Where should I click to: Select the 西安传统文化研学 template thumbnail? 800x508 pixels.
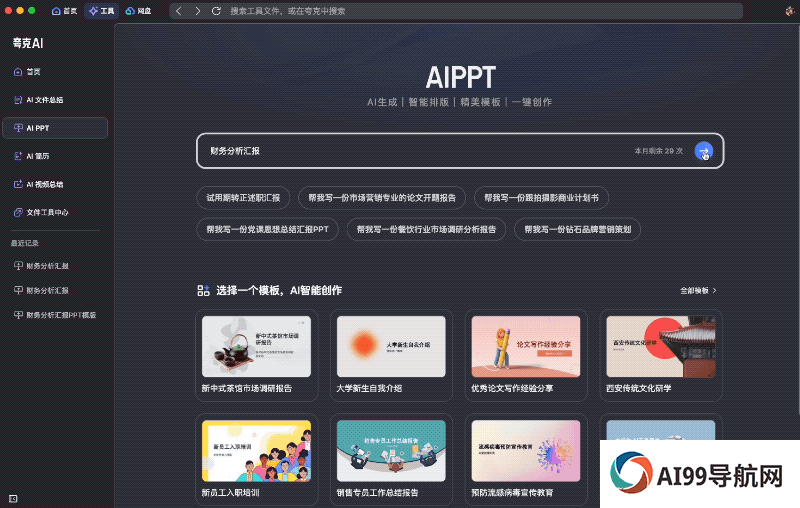click(661, 346)
